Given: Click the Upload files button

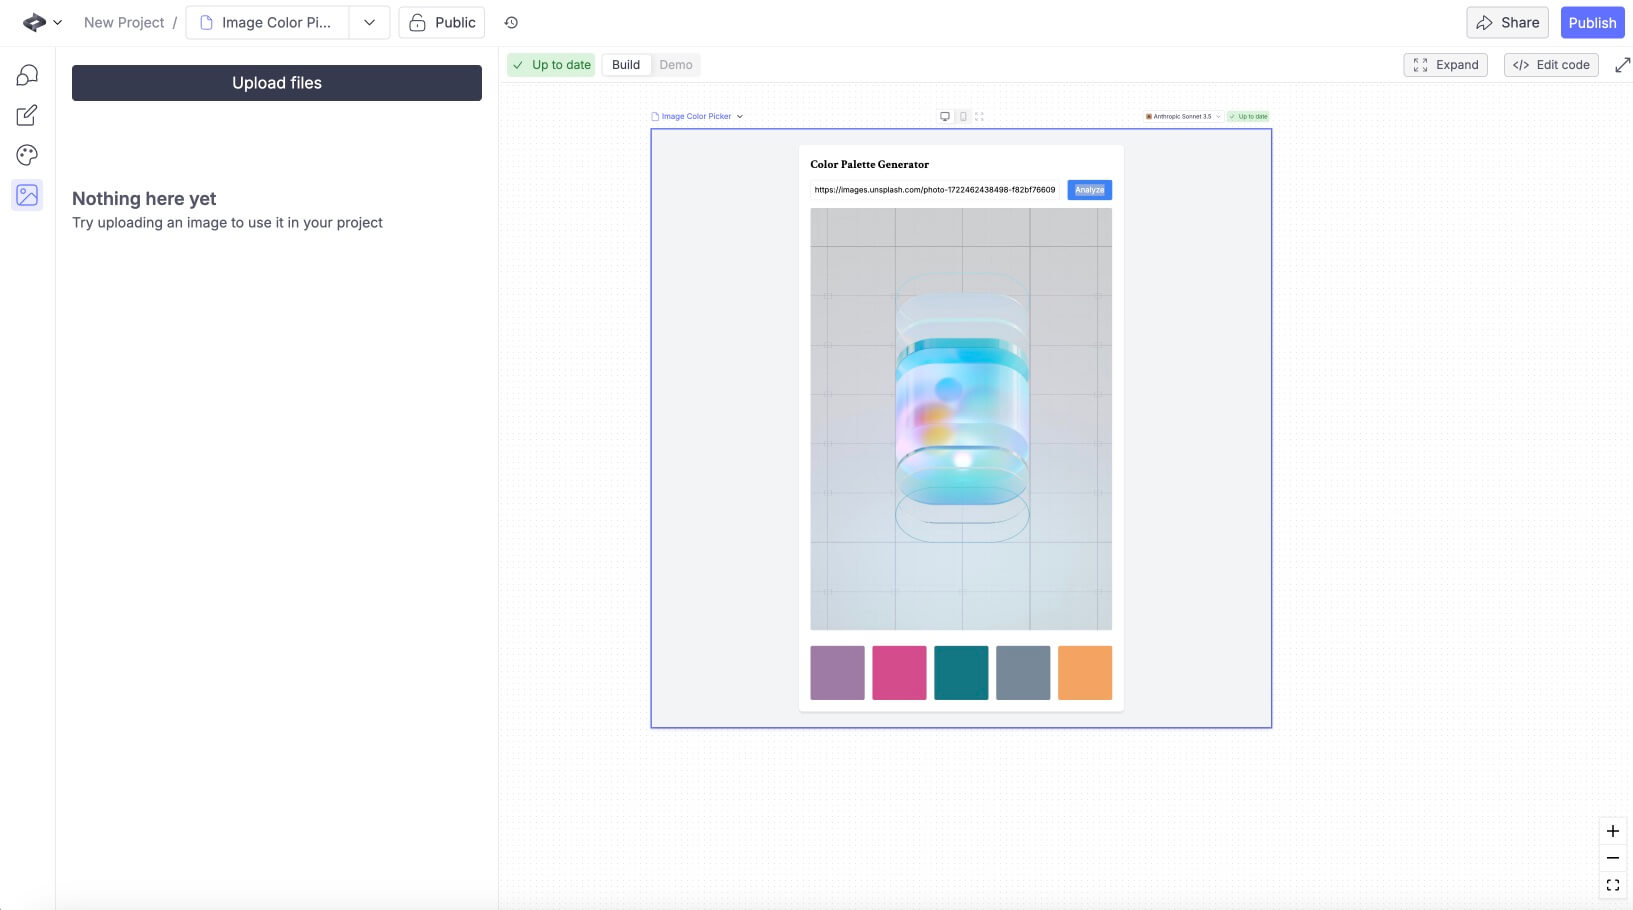Looking at the screenshot, I should tap(277, 83).
